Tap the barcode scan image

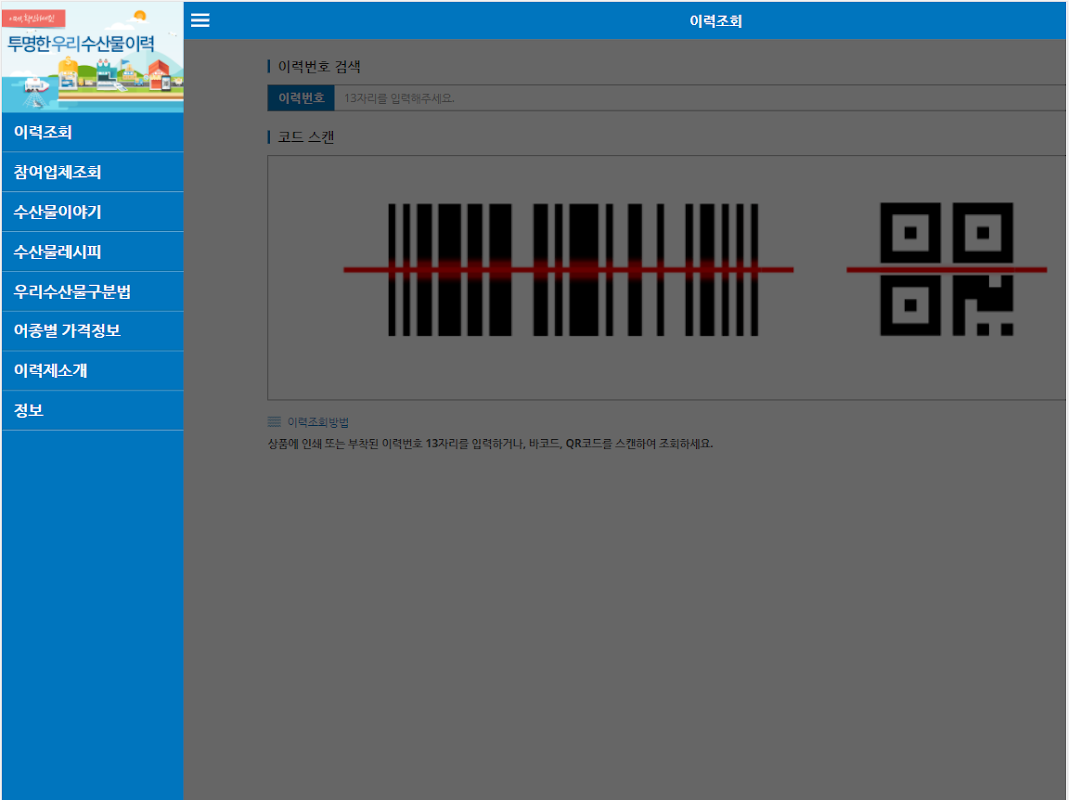point(569,269)
